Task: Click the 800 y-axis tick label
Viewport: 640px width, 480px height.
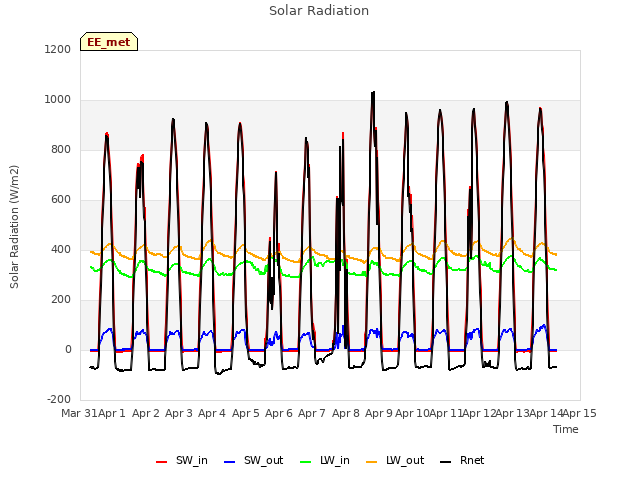Action: click(x=61, y=150)
